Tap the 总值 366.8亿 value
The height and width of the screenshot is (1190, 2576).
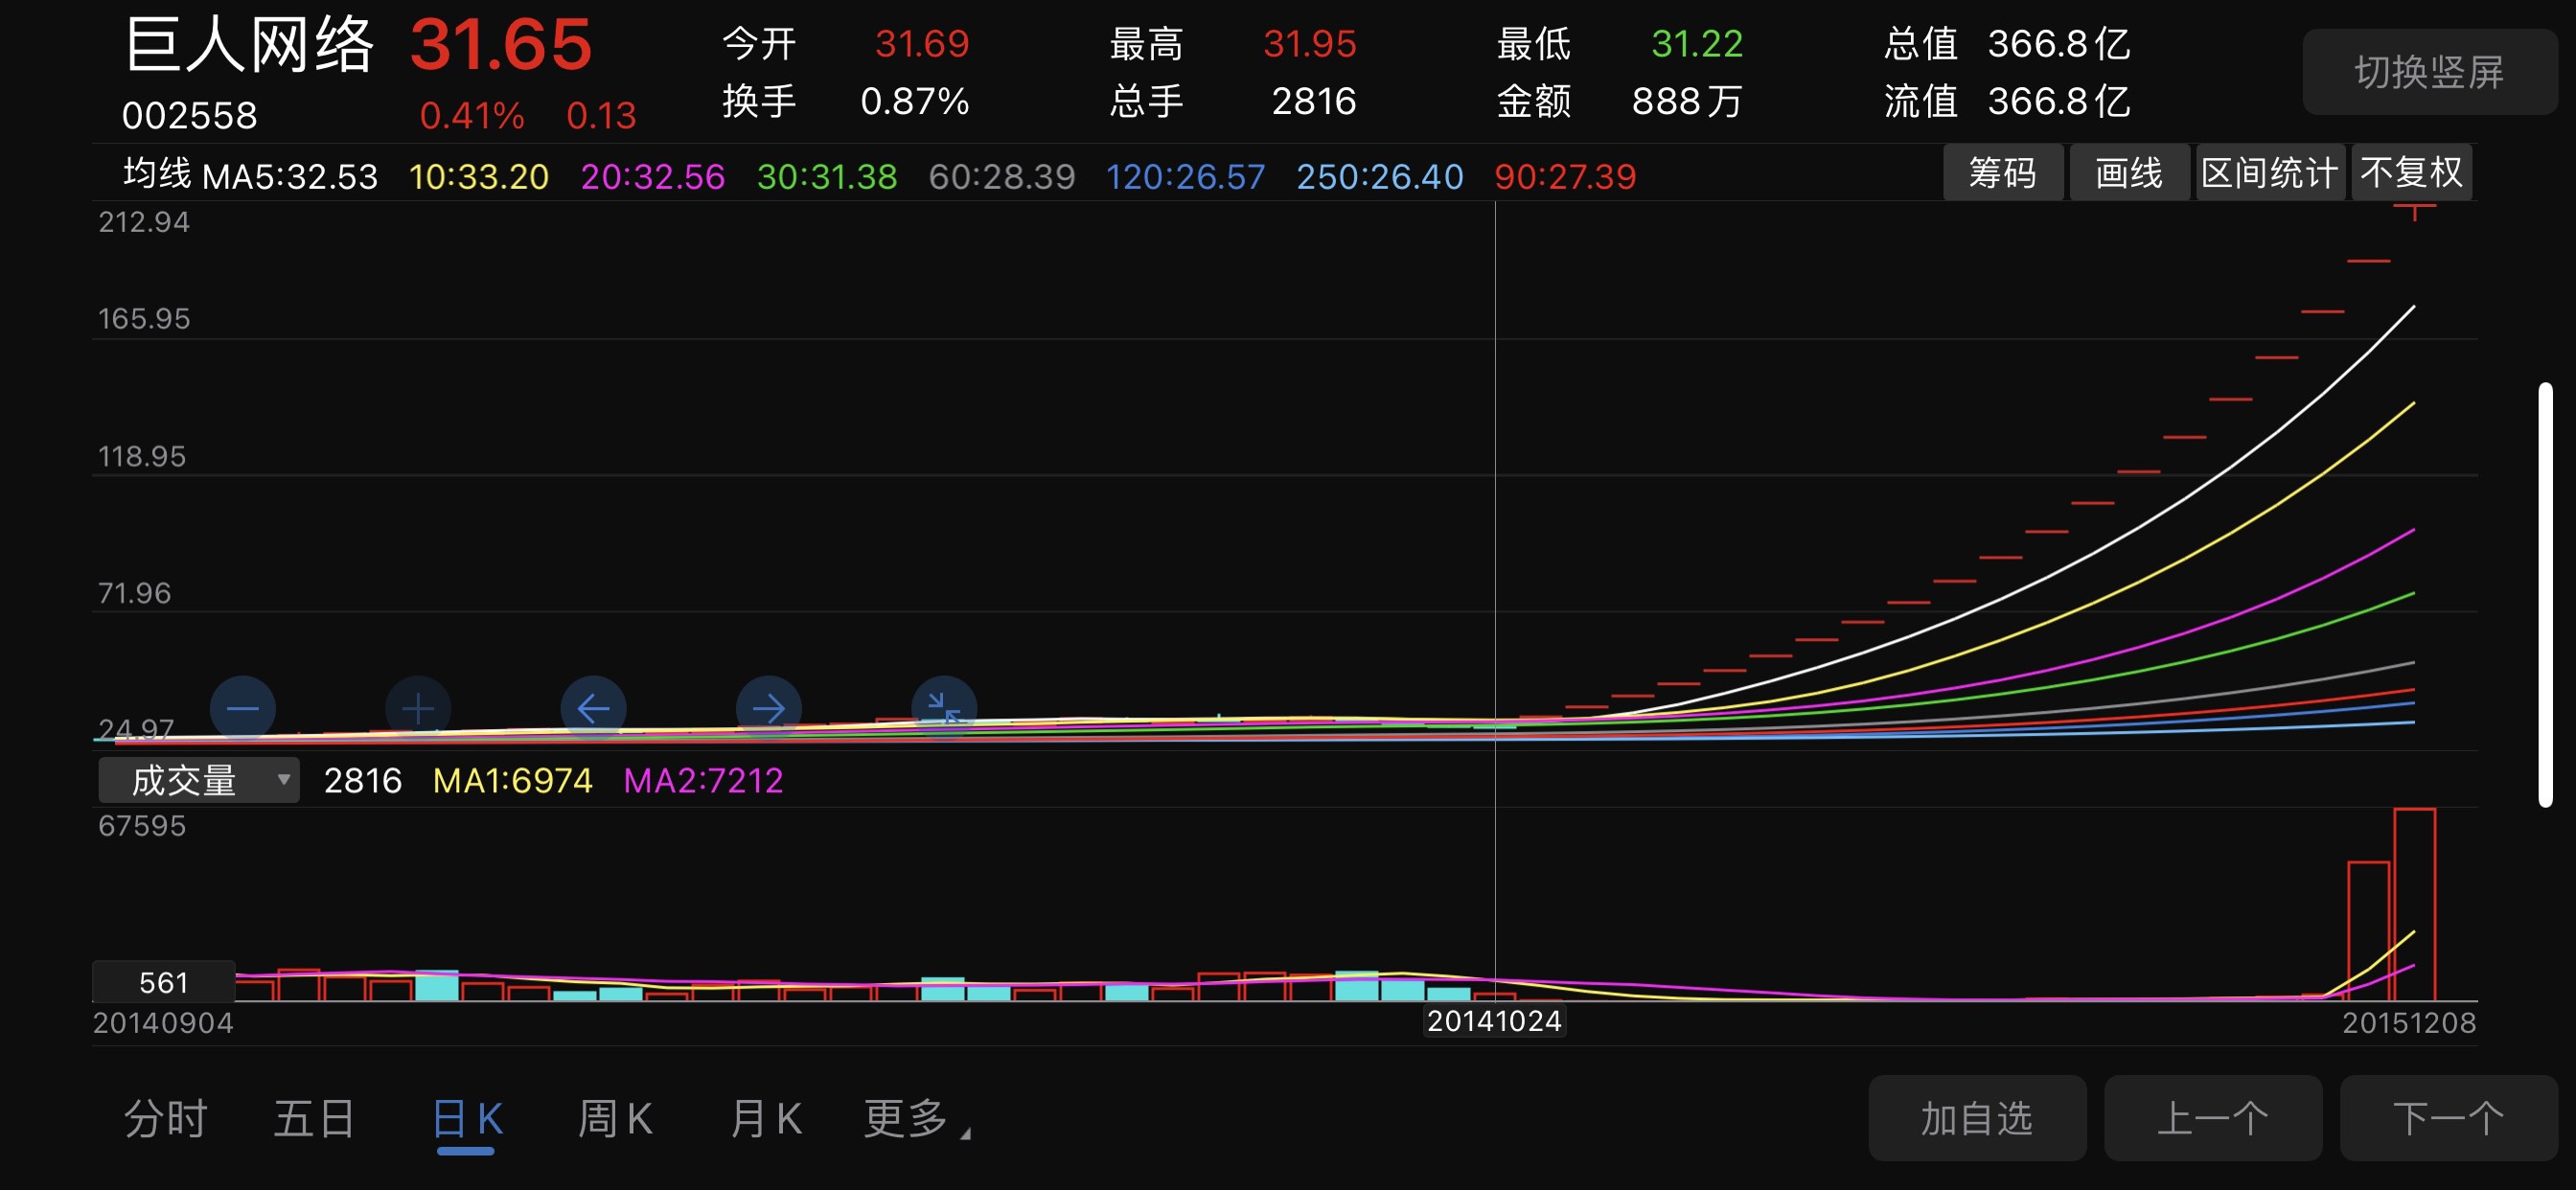click(2059, 44)
